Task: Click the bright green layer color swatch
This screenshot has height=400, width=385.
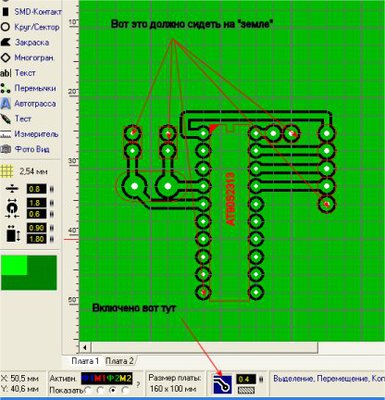Action: pos(14,265)
